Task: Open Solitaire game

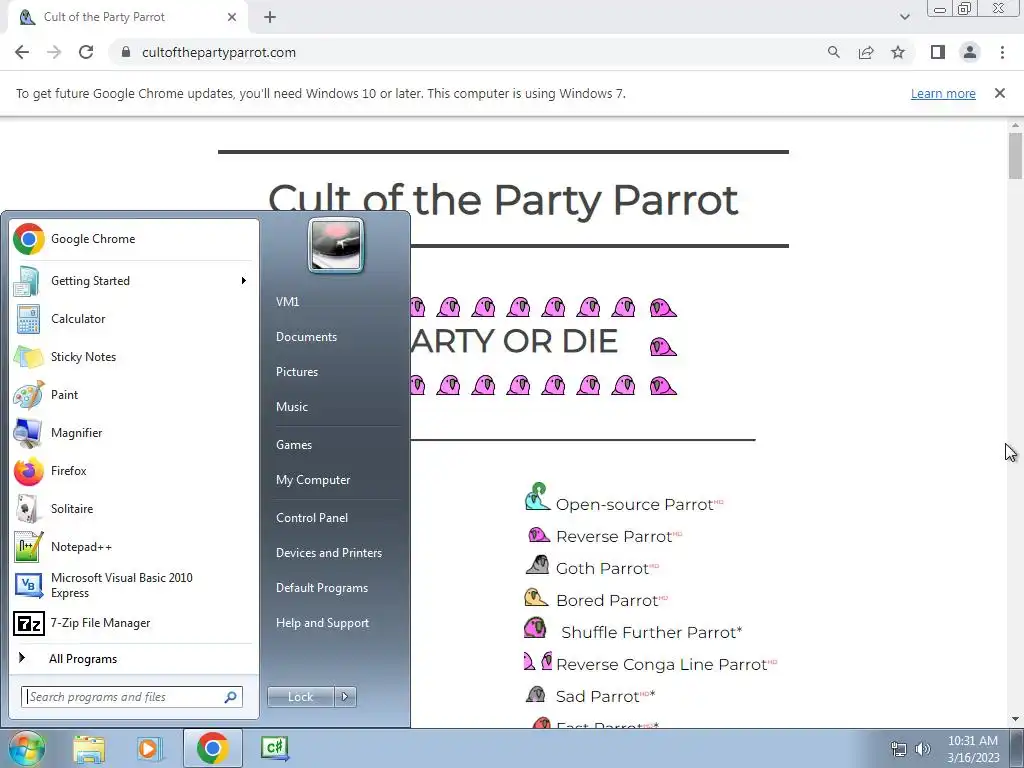Action: click(133, 509)
